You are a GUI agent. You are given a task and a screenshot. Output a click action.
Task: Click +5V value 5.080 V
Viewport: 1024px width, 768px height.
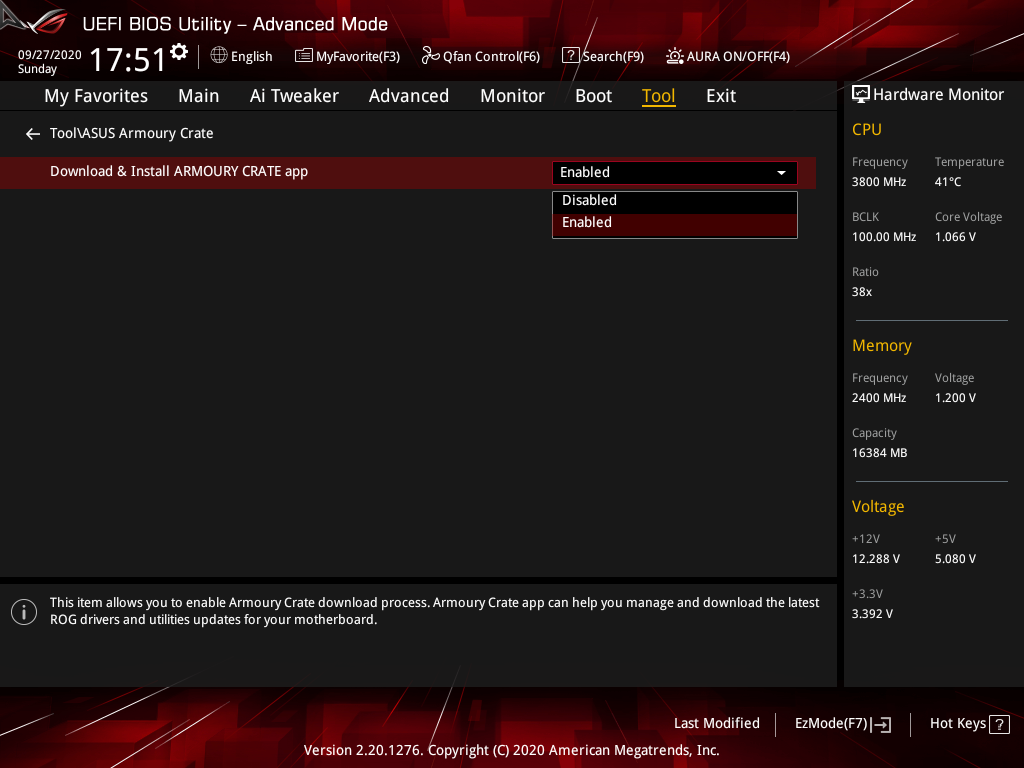pos(955,559)
